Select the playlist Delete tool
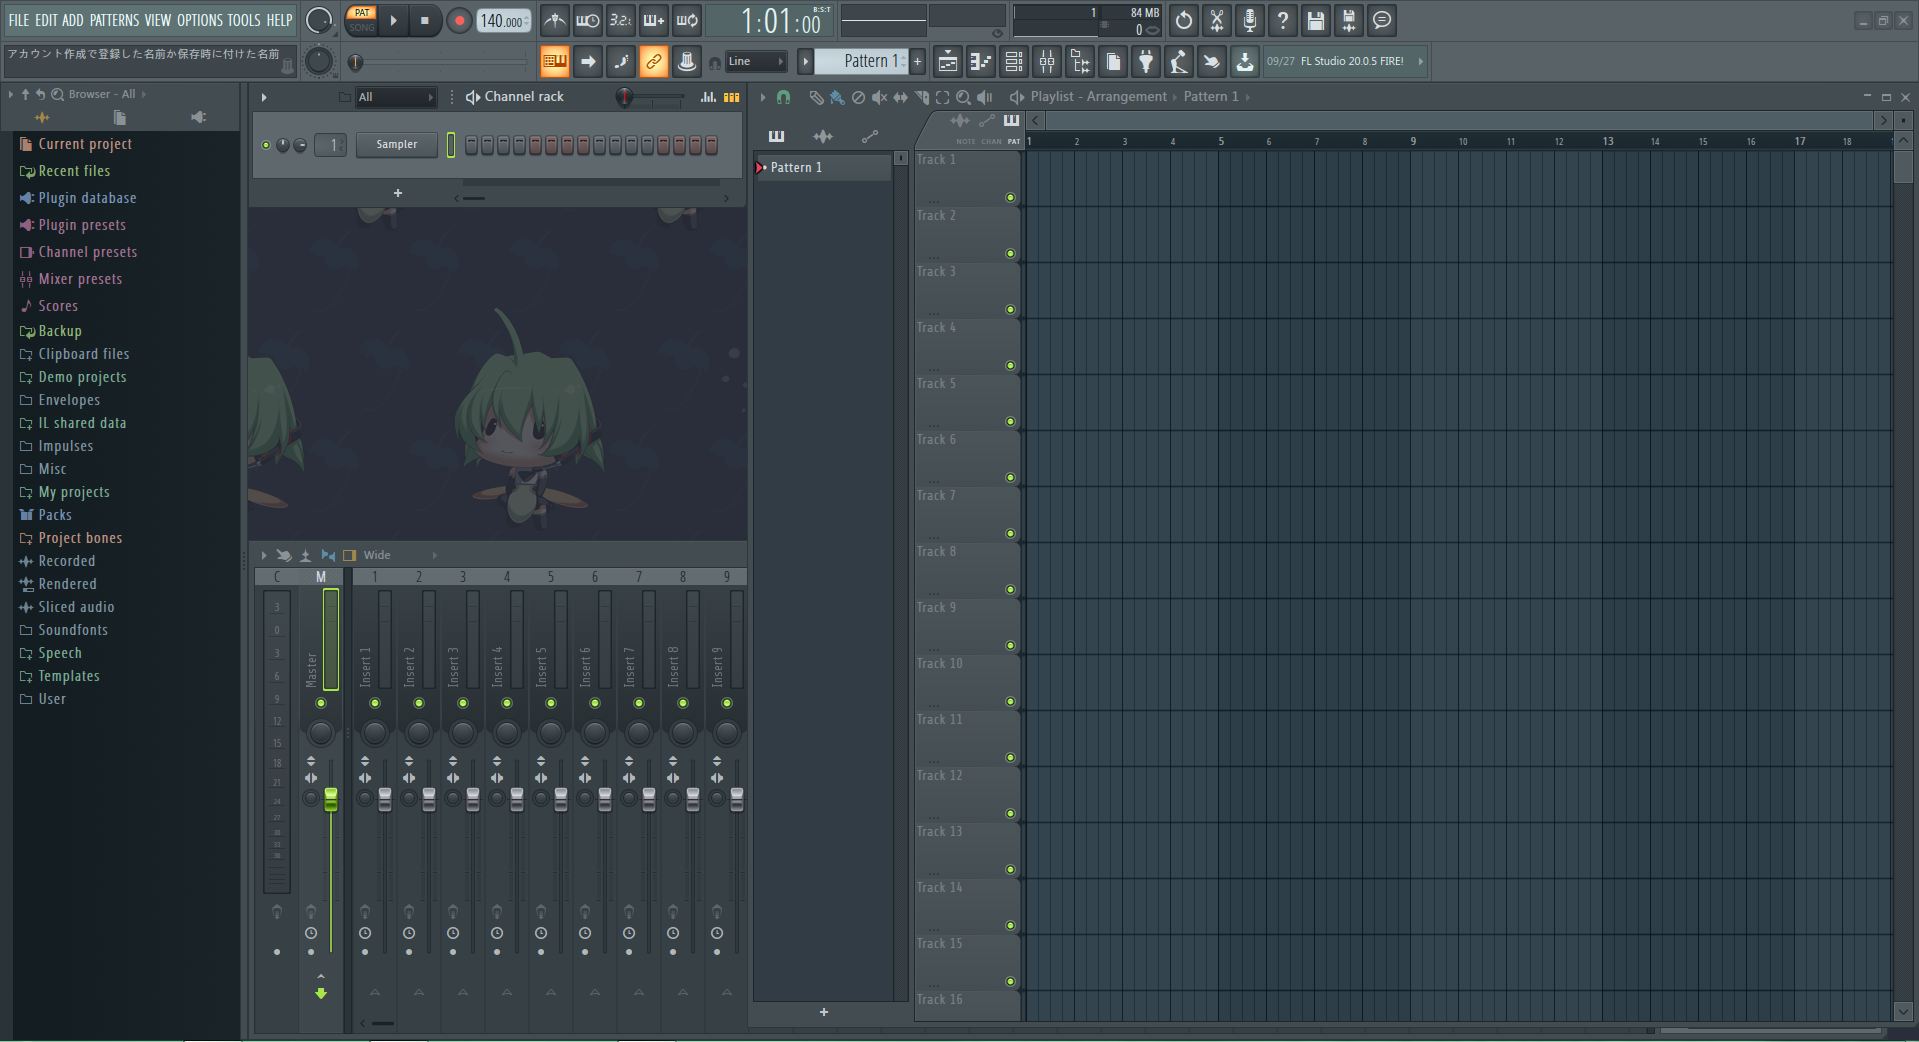 pyautogui.click(x=858, y=97)
